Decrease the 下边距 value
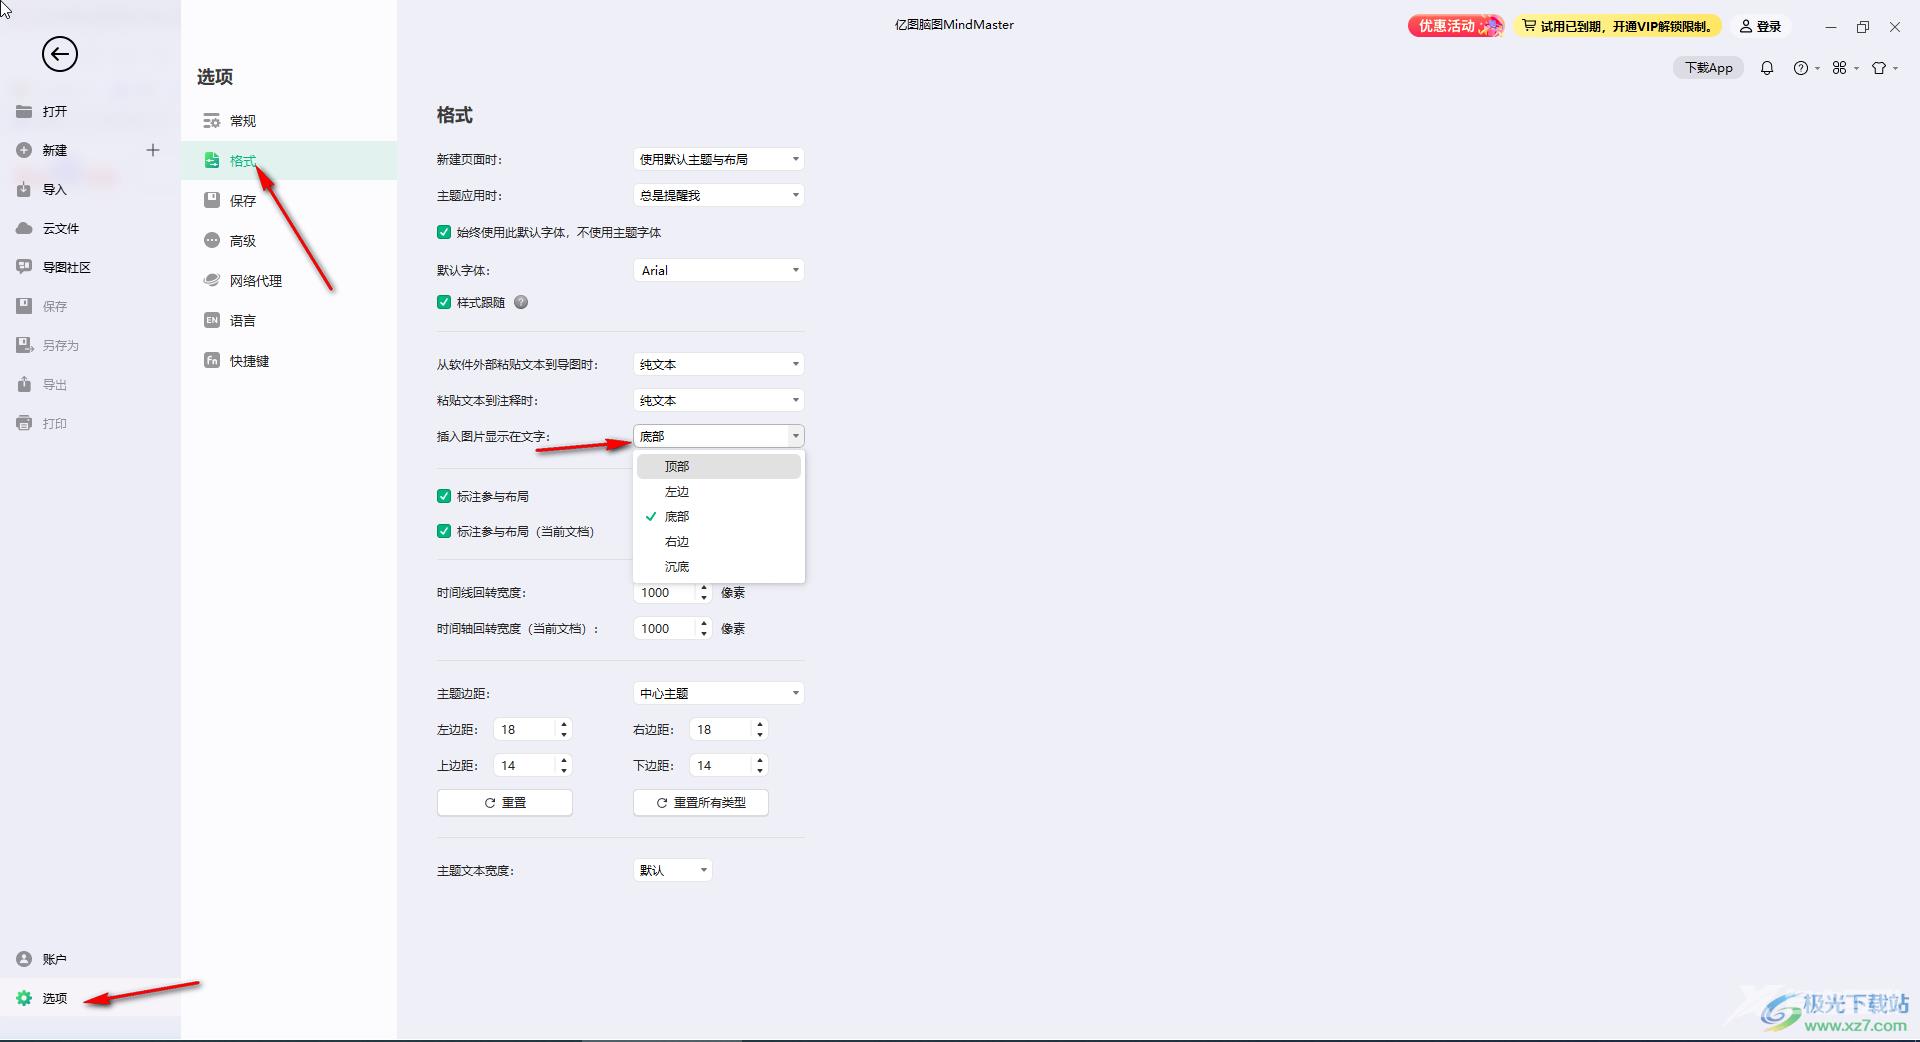 760,771
